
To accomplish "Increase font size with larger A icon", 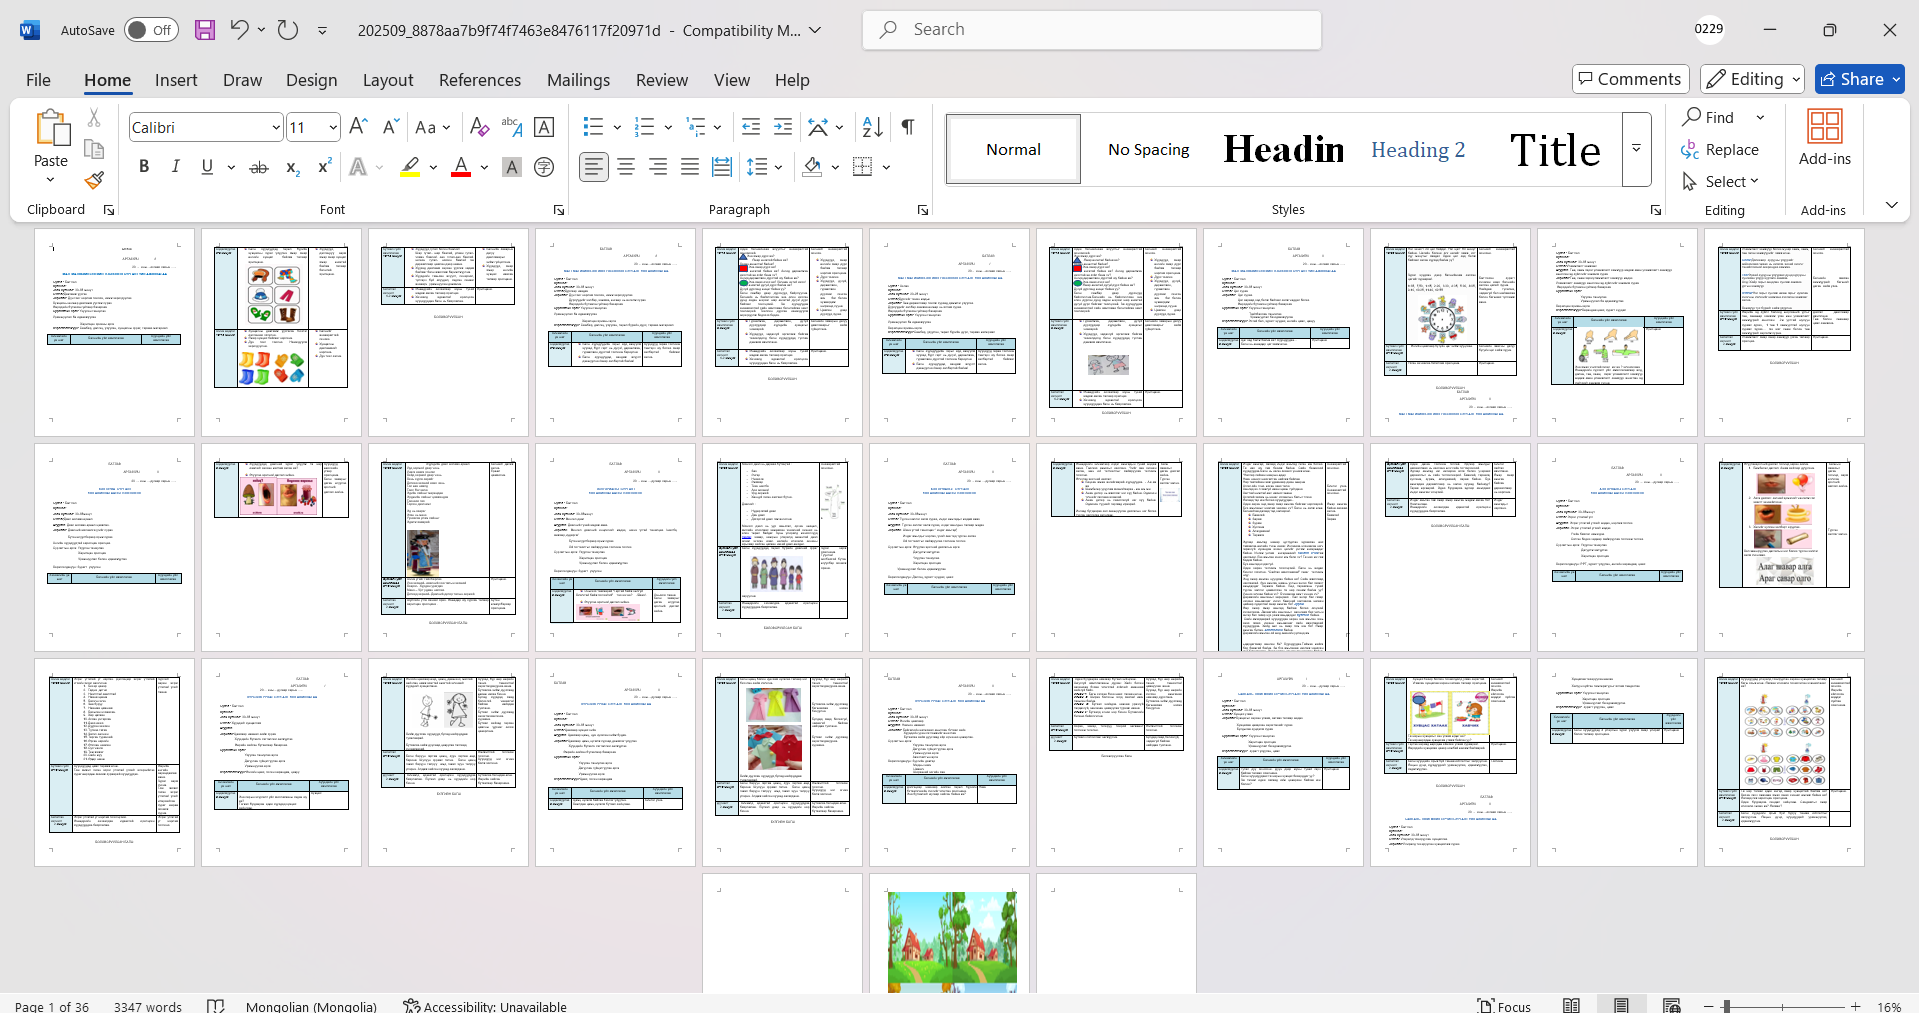I will (x=359, y=127).
